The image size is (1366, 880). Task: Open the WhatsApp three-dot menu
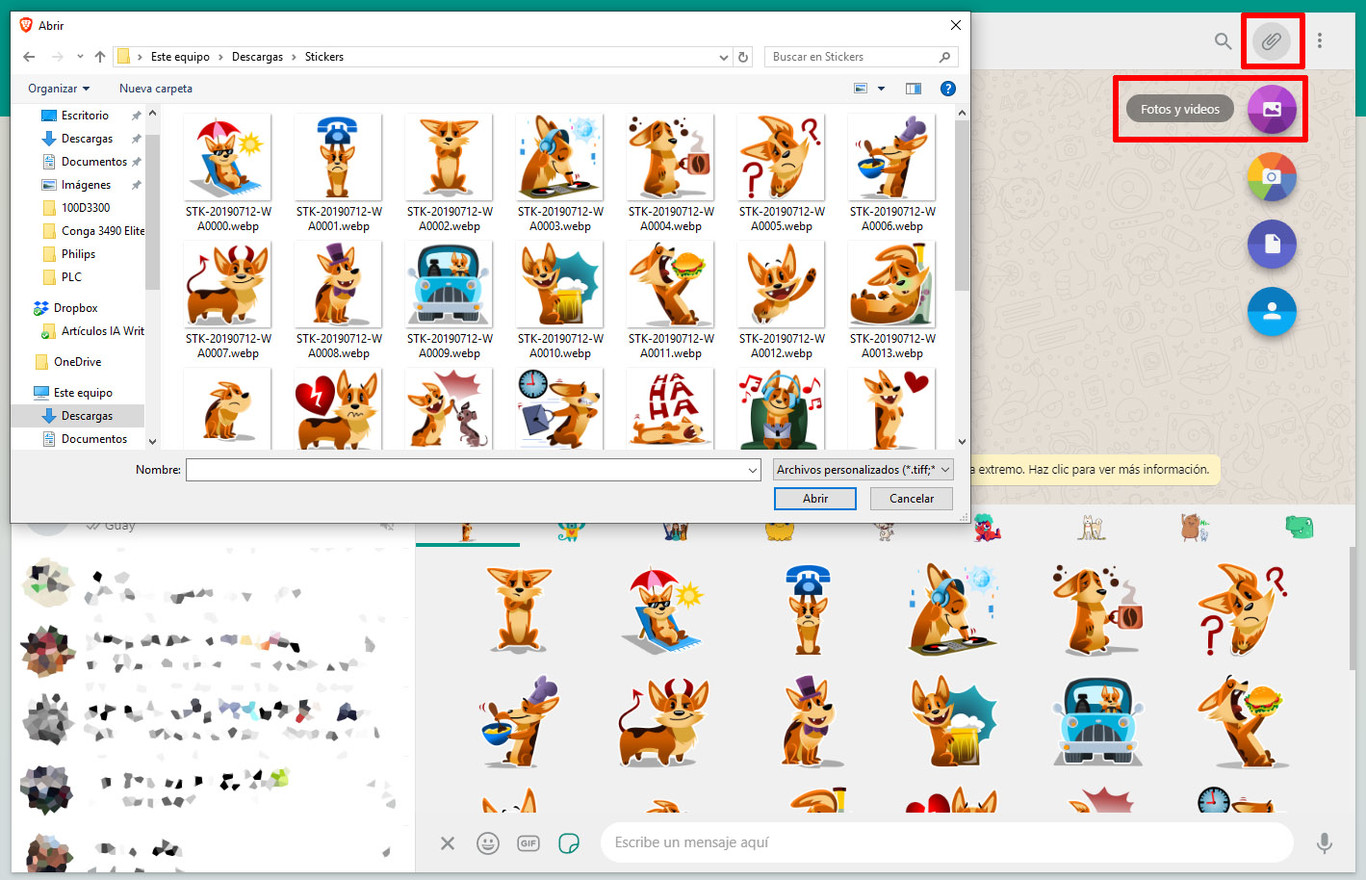click(x=1320, y=41)
